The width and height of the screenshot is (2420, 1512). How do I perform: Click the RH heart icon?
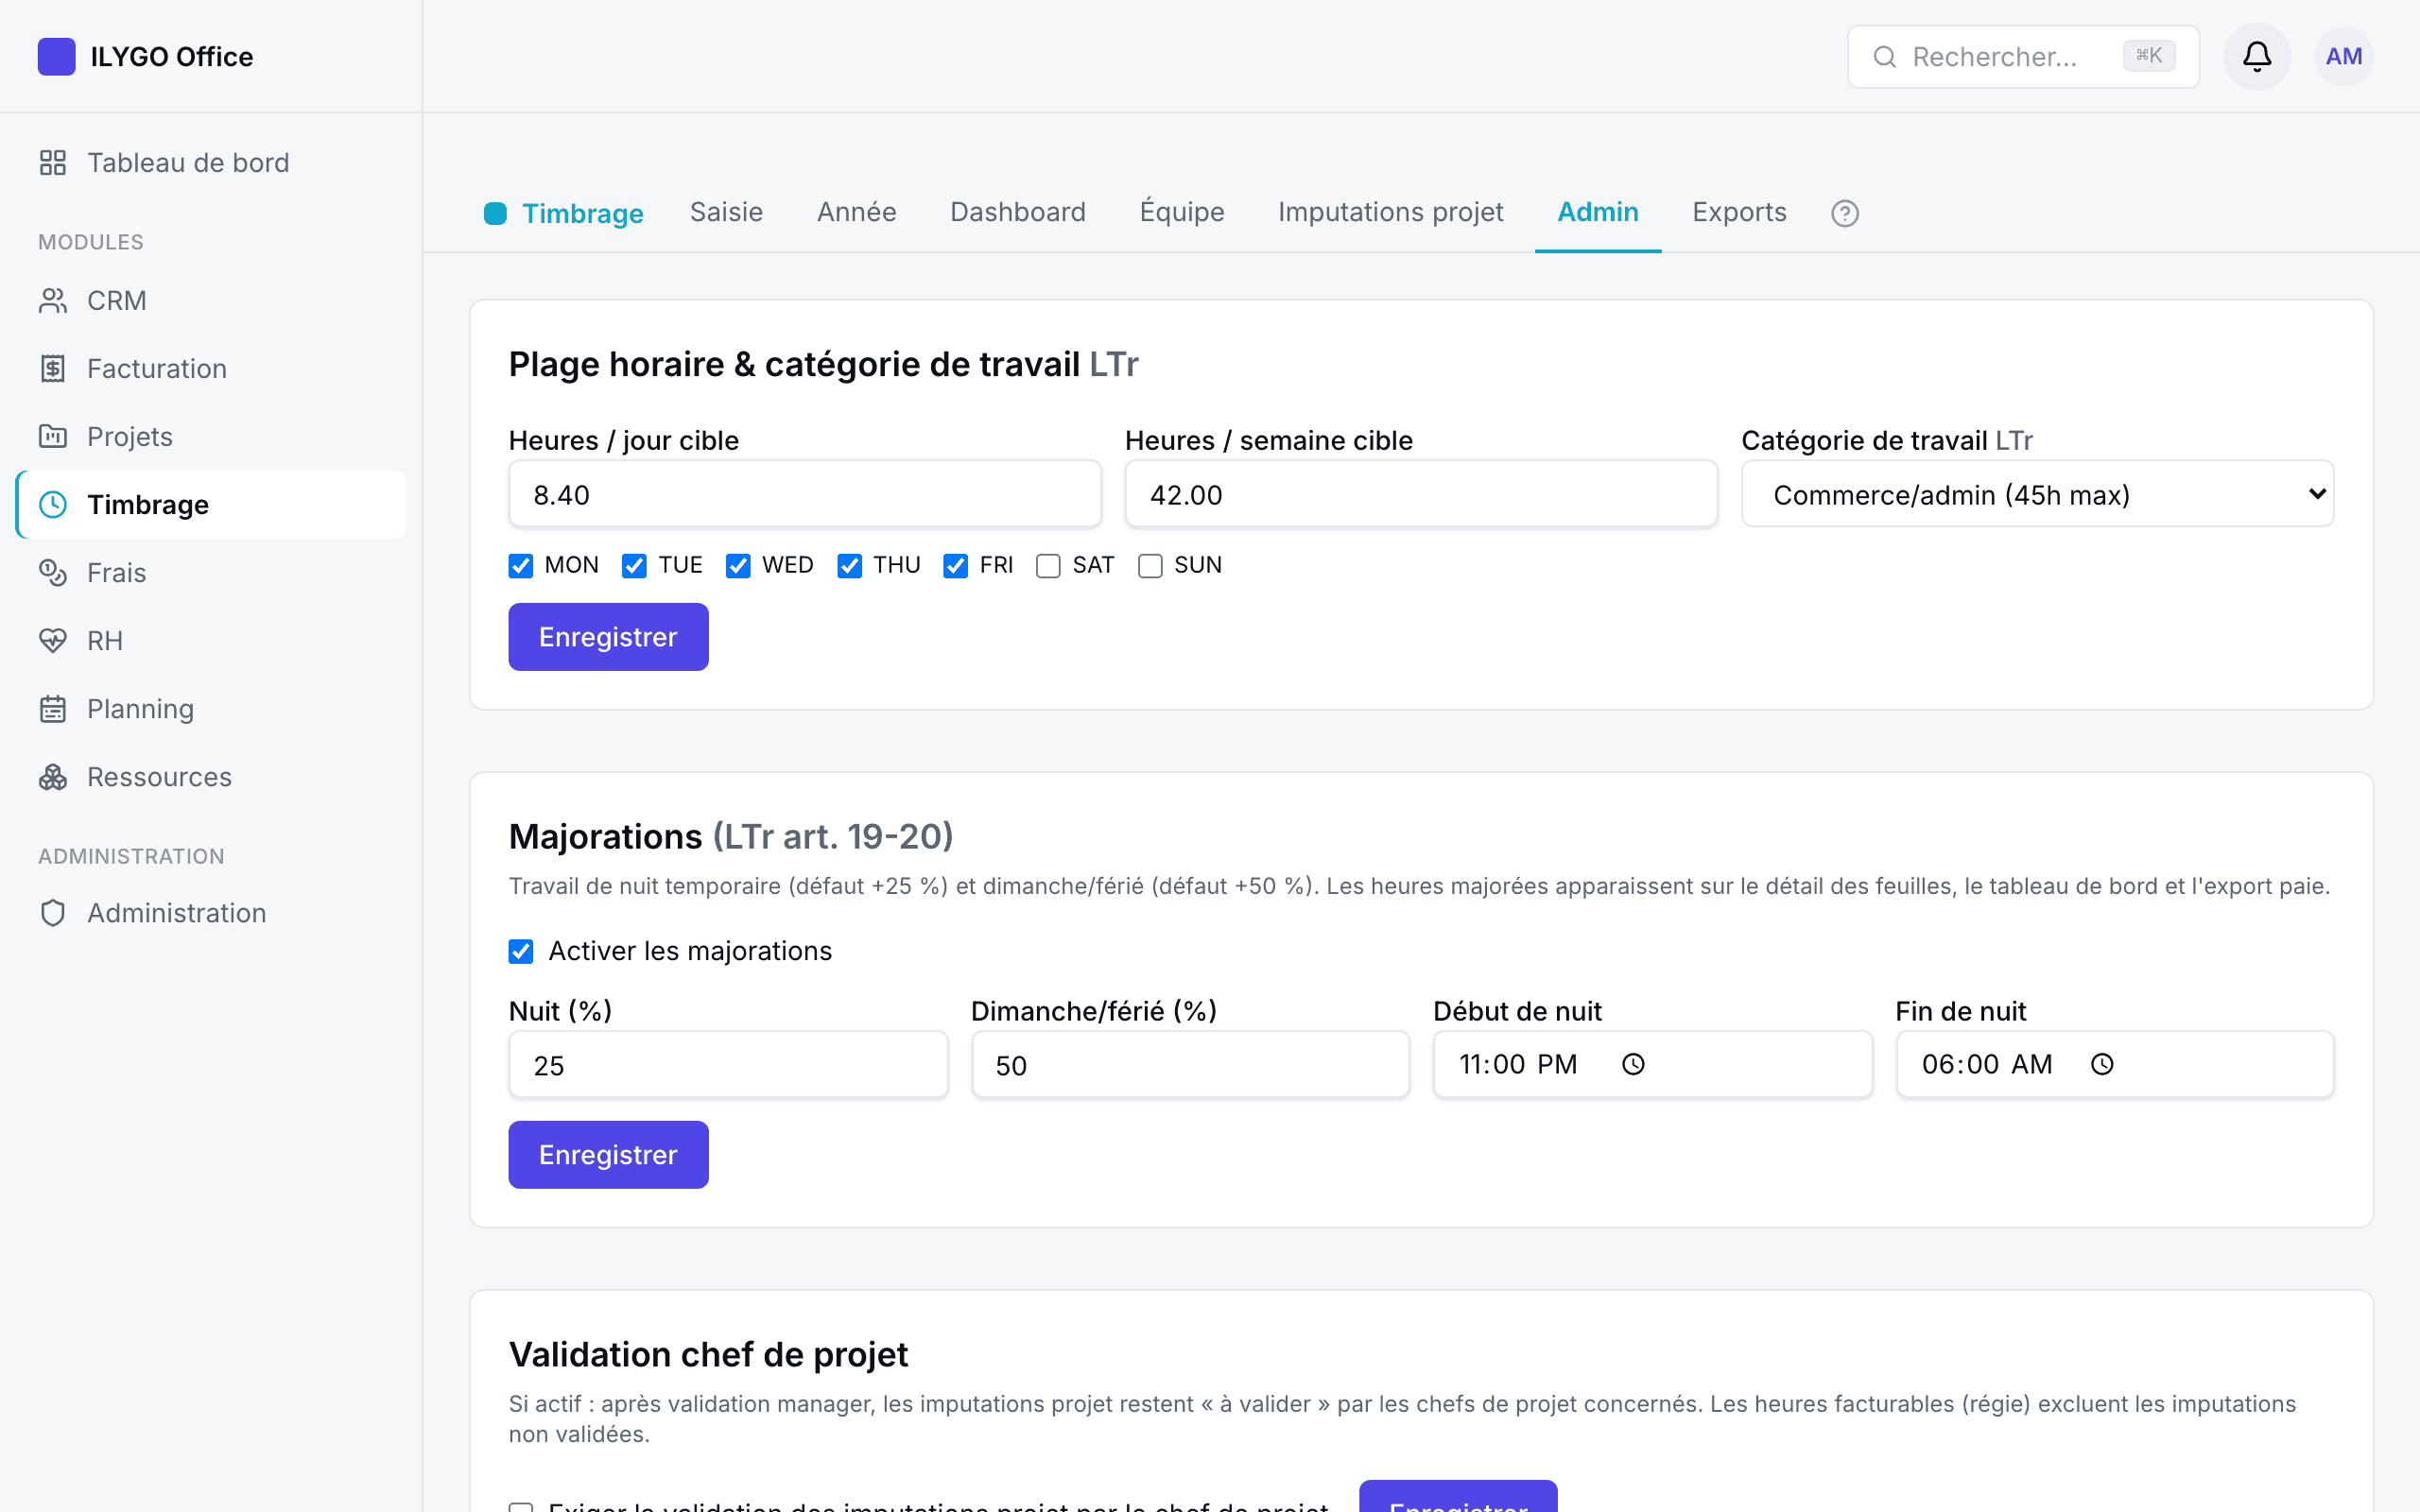point(53,640)
